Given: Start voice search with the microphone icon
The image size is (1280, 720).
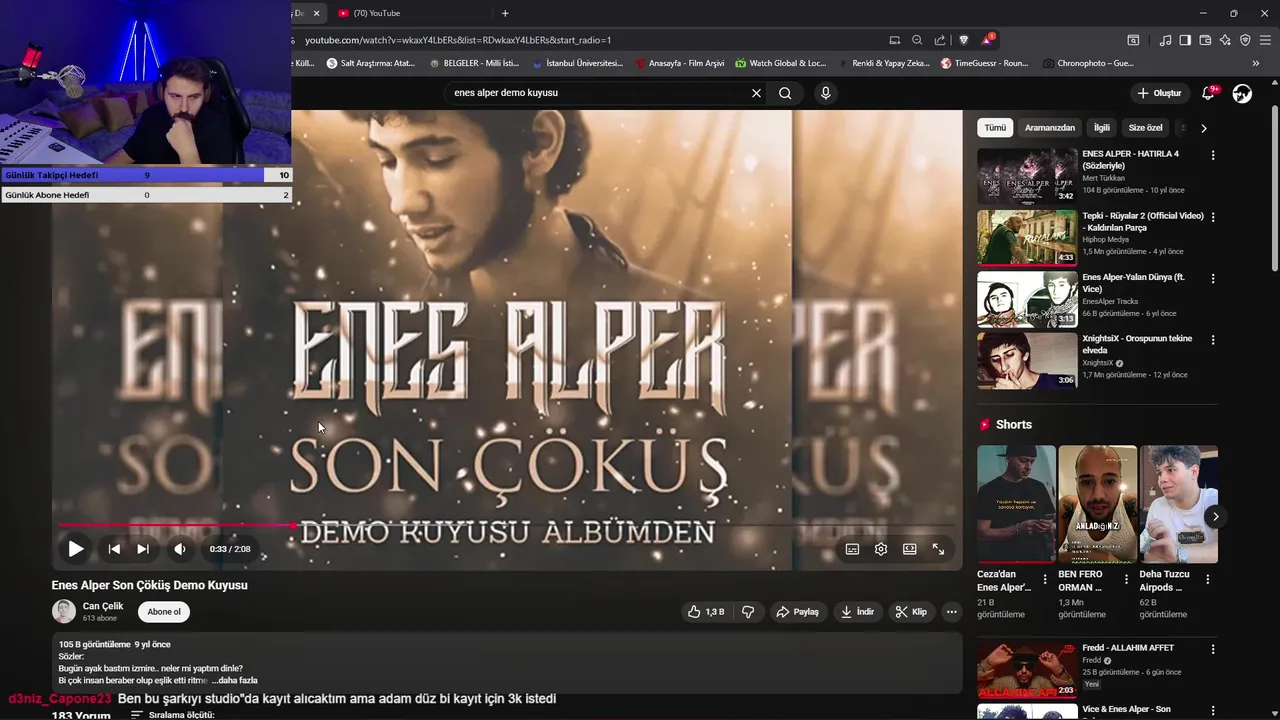Looking at the screenshot, I should pyautogui.click(x=825, y=93).
